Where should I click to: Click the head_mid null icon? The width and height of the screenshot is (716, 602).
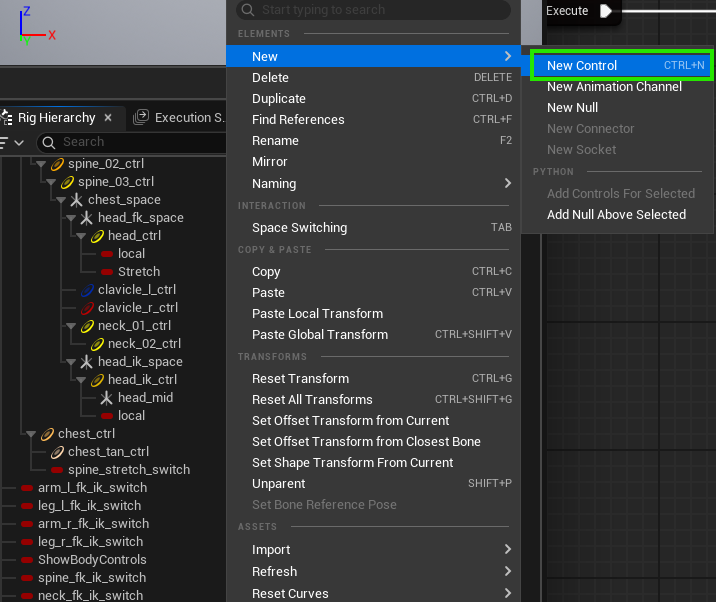[107, 398]
